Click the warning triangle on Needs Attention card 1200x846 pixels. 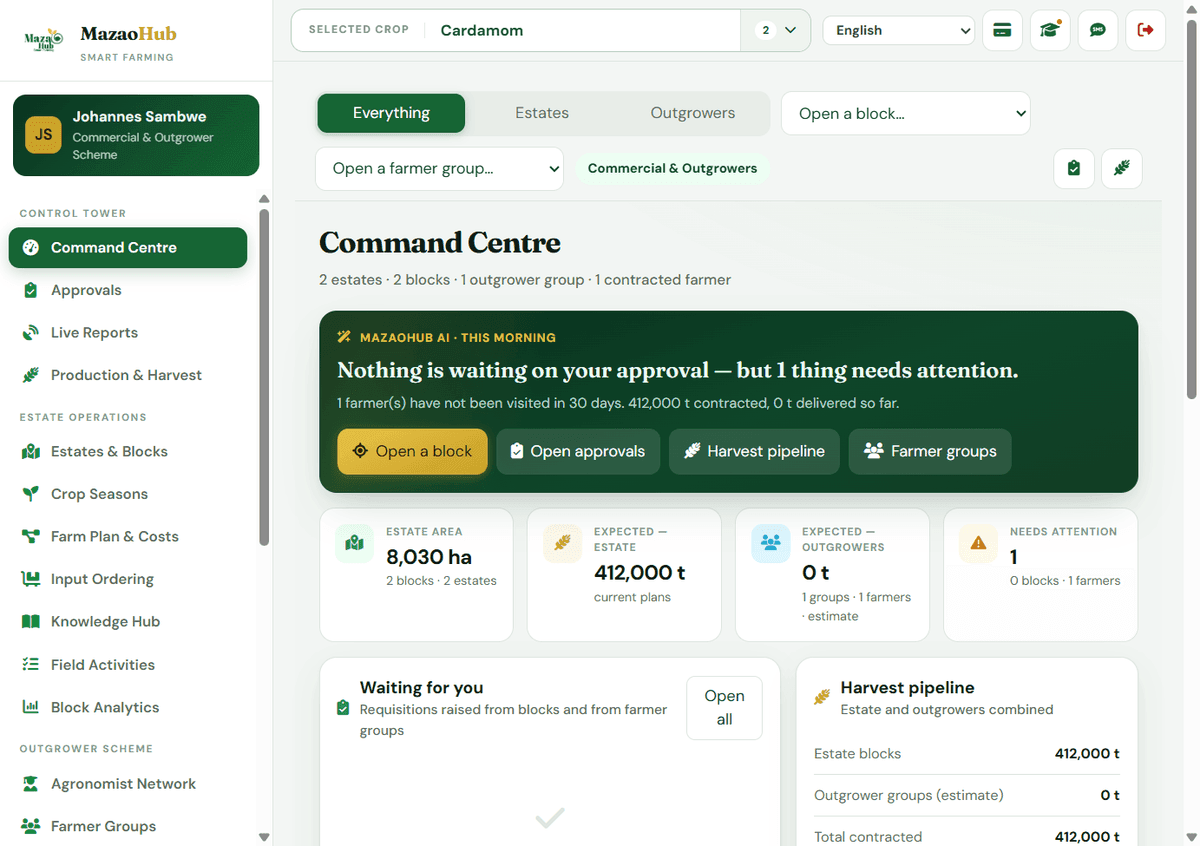point(978,544)
